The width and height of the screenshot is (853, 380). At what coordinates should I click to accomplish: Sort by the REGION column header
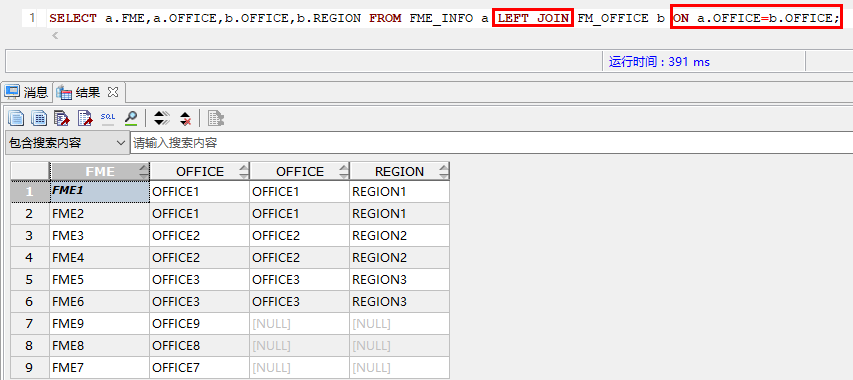(400, 171)
